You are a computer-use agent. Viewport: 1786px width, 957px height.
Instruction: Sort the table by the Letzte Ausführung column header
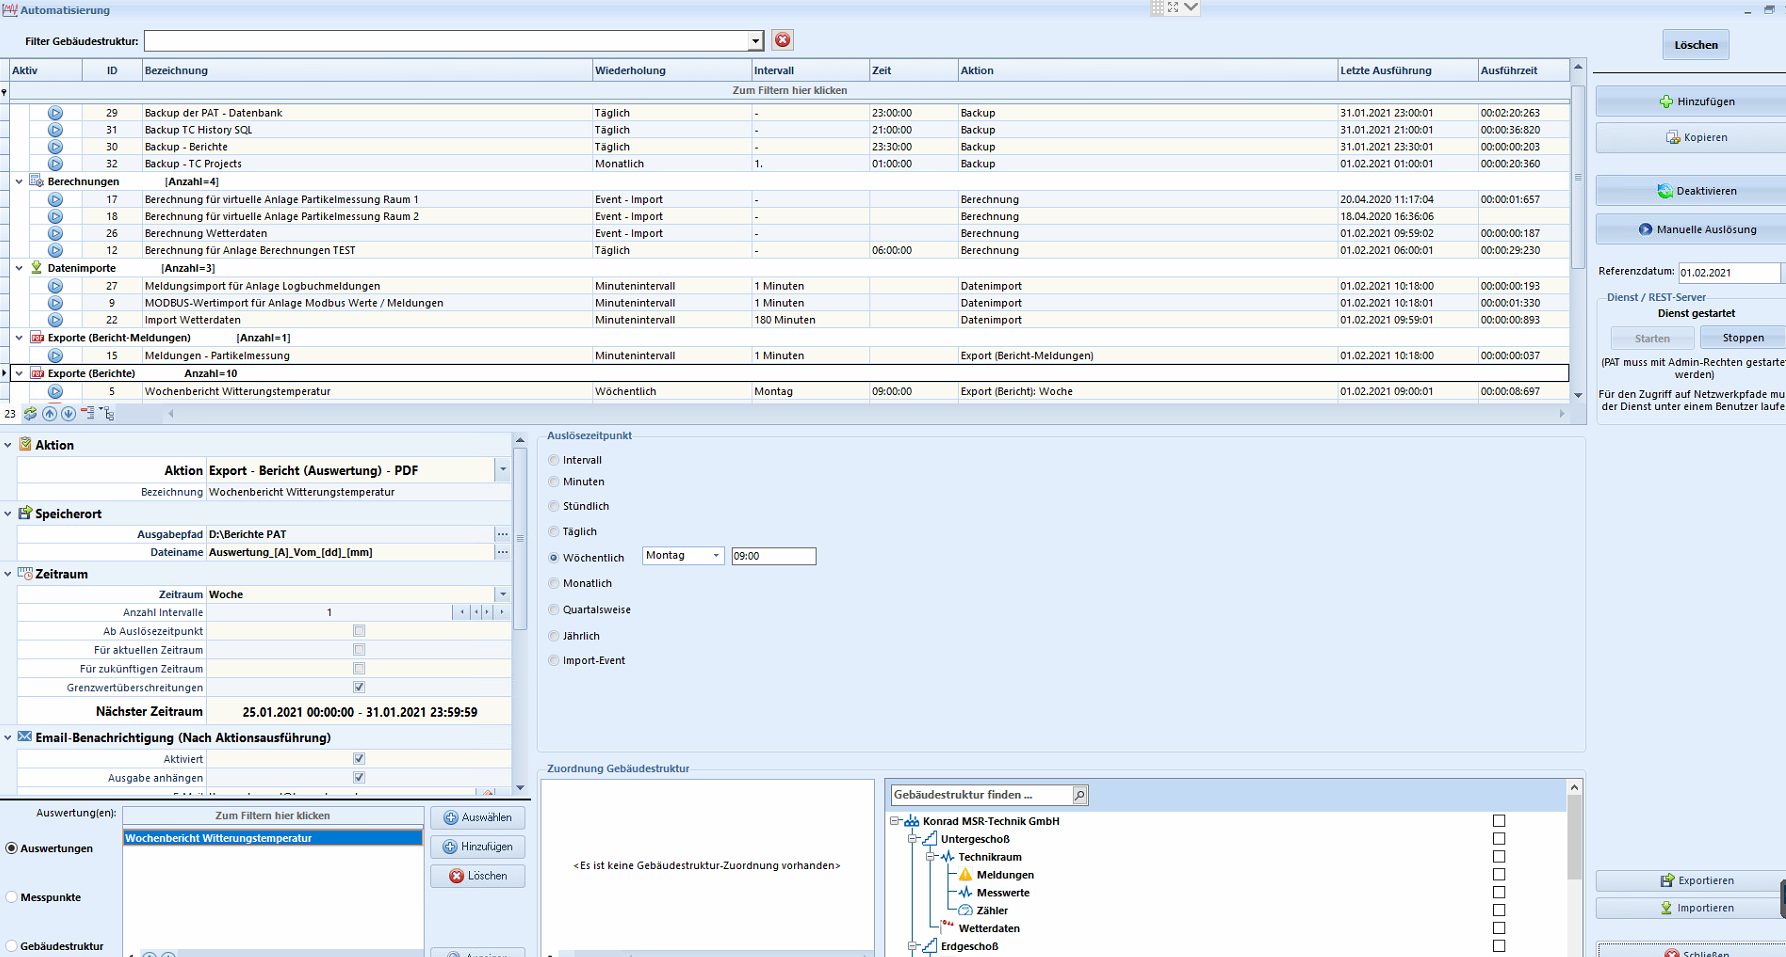click(x=1408, y=70)
